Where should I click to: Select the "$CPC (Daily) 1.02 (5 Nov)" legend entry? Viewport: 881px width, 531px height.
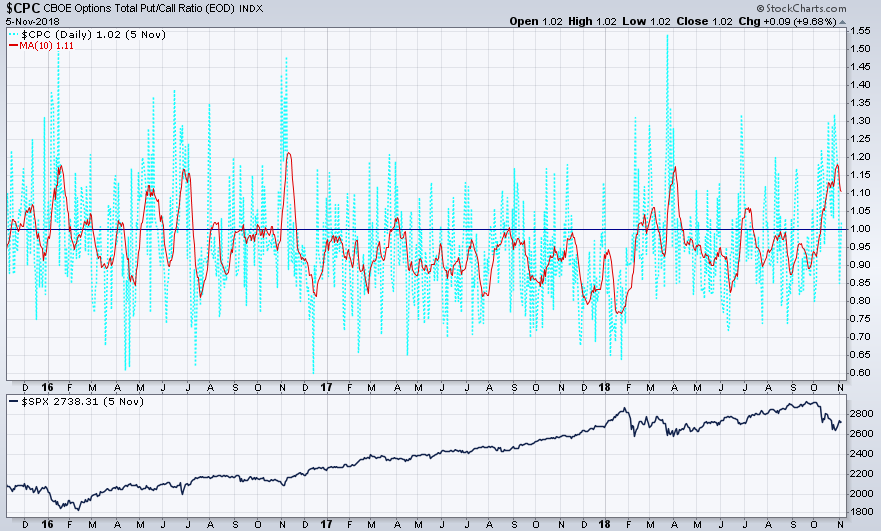click(93, 35)
